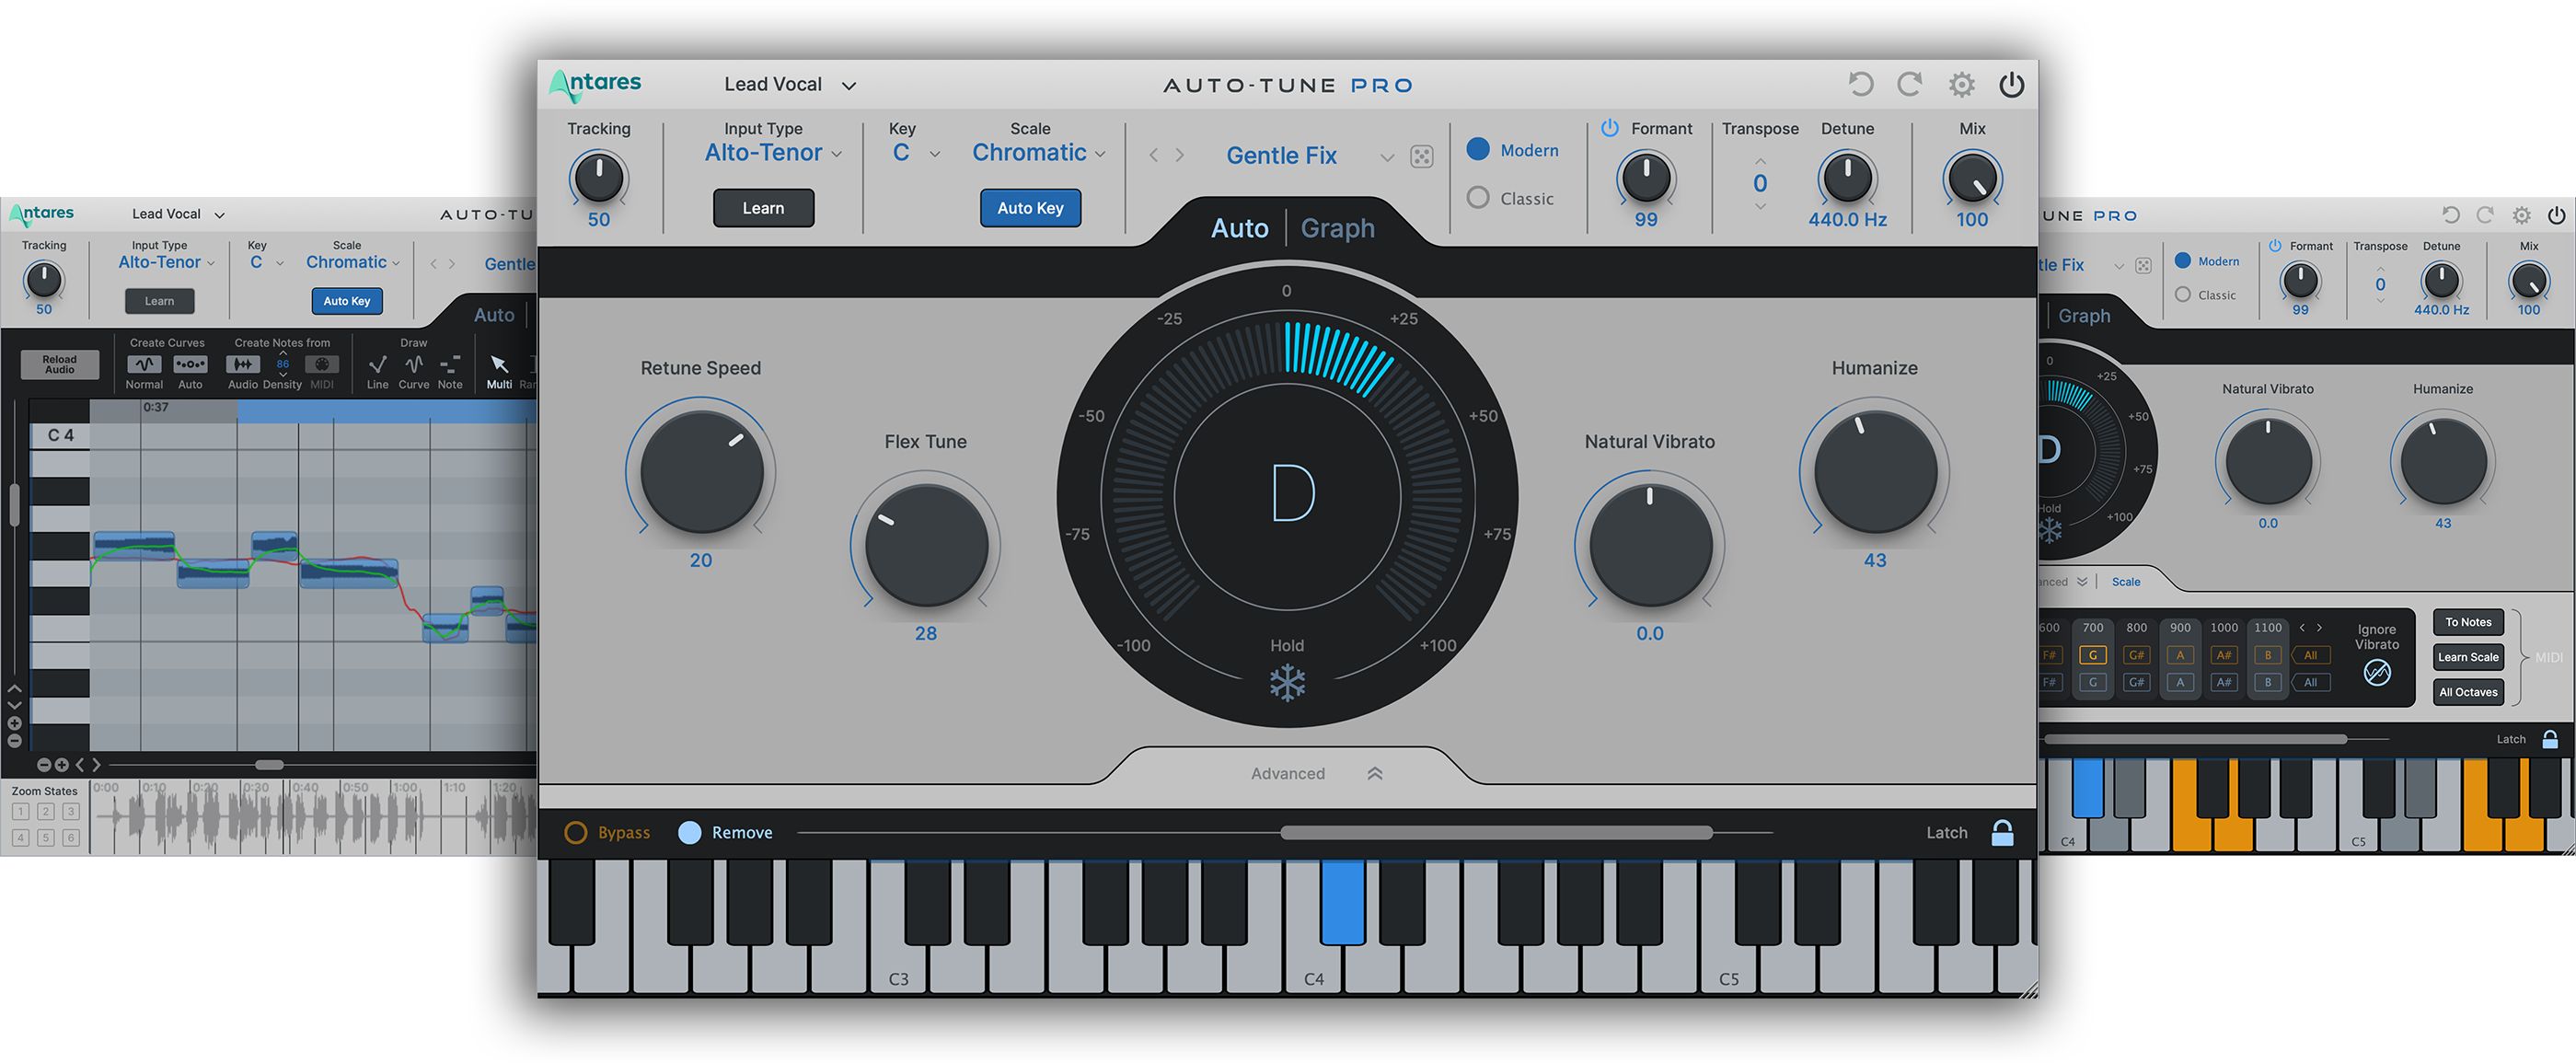This screenshot has height=1063, width=2576.
Task: Click the plugin power bypass icon
Action: click(x=2012, y=85)
